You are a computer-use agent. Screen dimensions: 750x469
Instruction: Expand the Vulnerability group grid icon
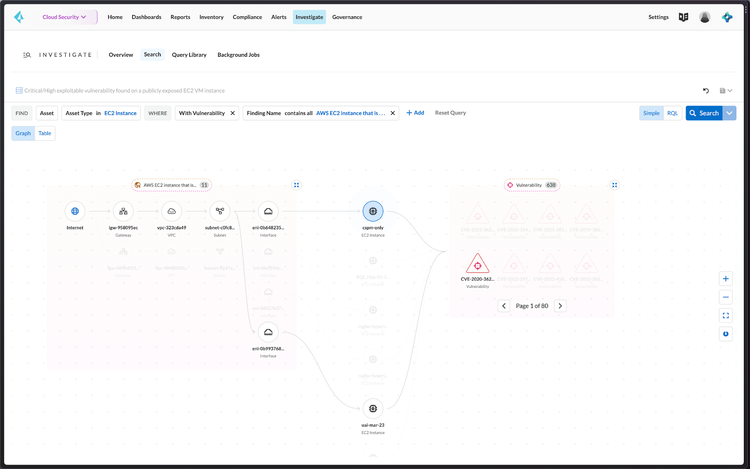615,185
